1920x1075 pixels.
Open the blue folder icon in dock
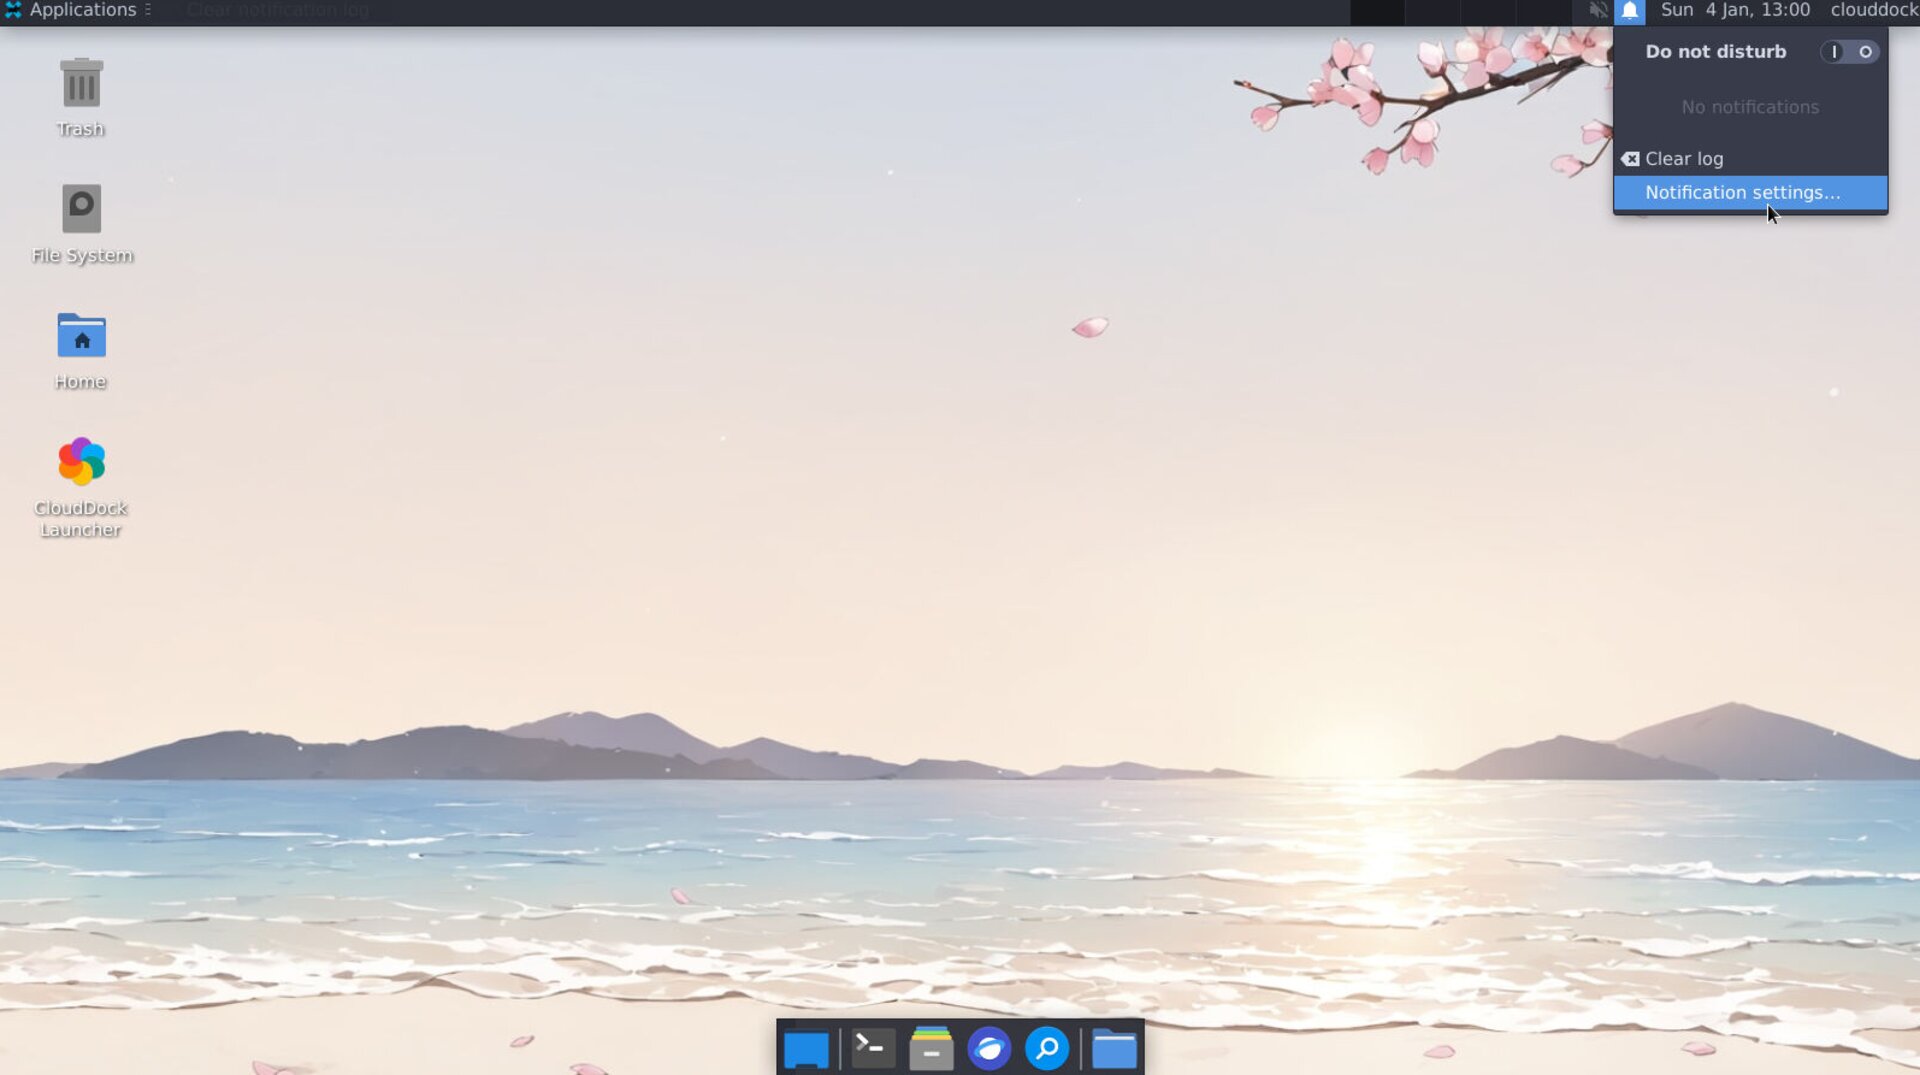1114,1049
